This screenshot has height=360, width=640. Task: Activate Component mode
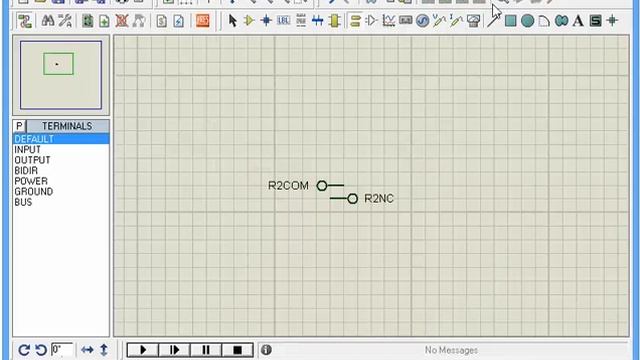tap(249, 20)
